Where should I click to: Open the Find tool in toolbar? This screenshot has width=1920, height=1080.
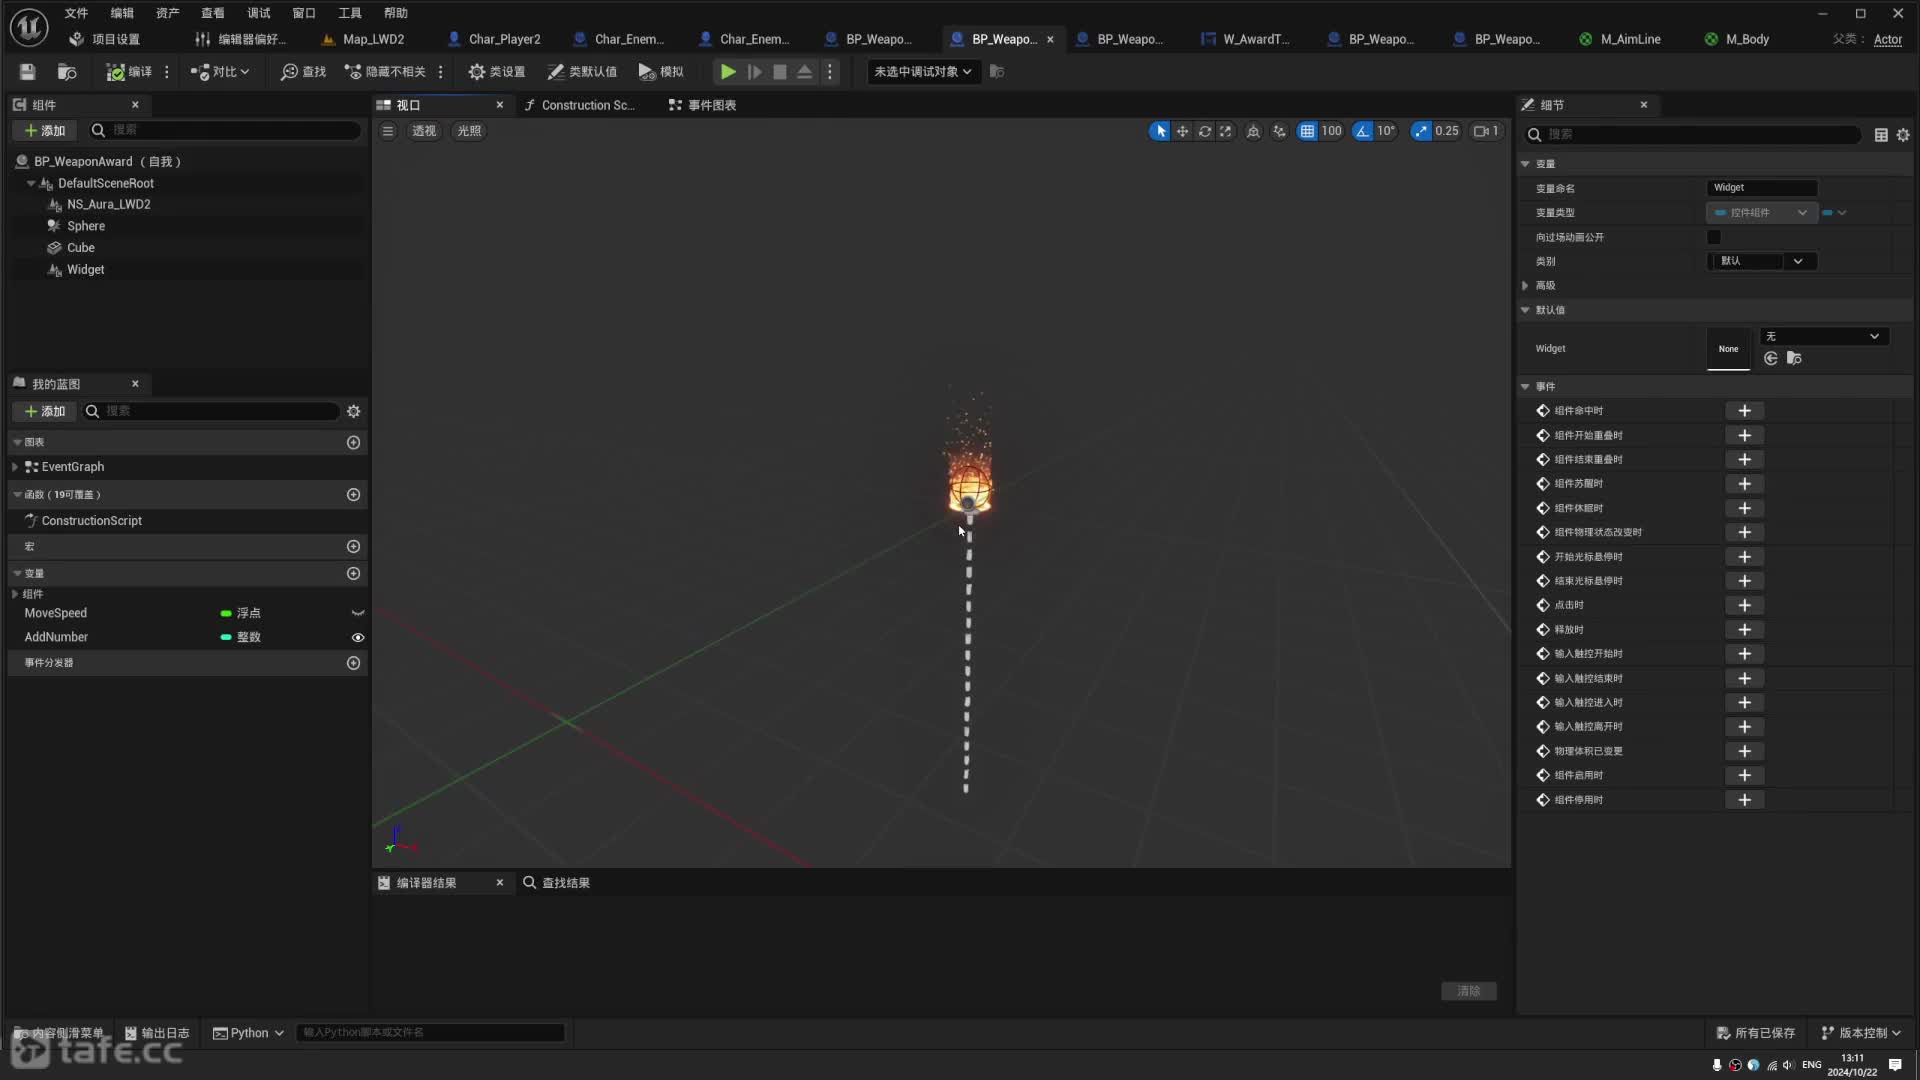304,72
